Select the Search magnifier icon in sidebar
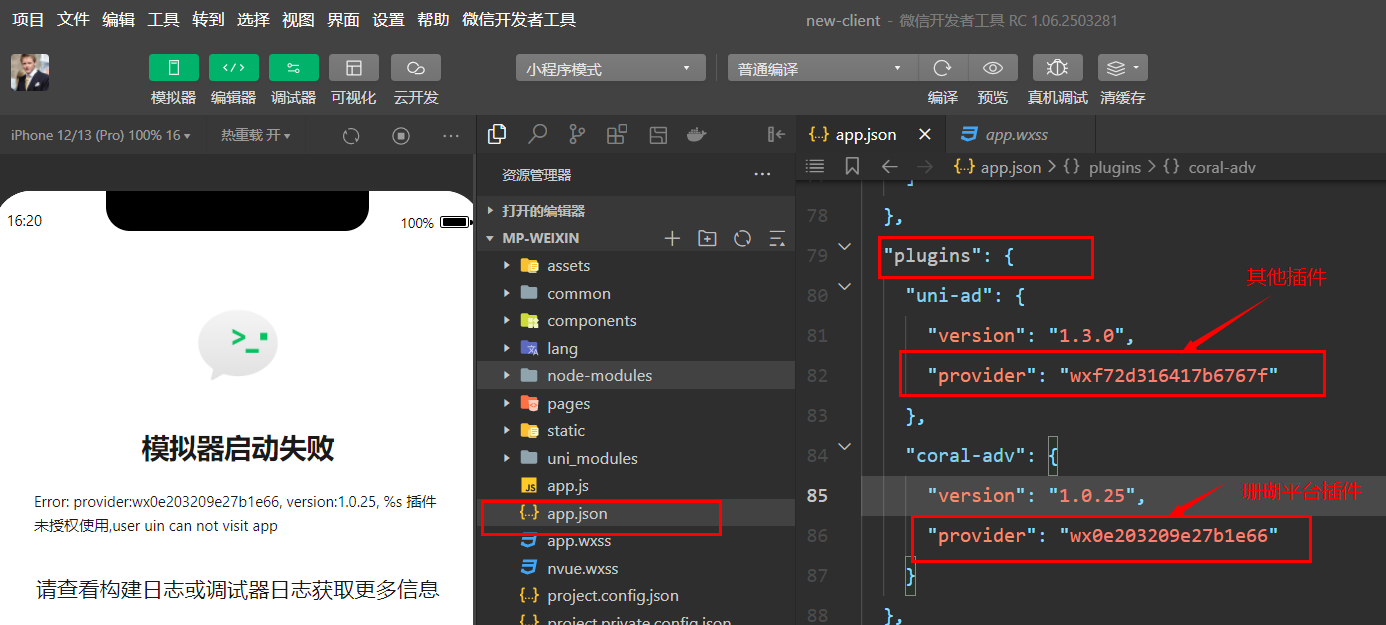 coord(538,134)
